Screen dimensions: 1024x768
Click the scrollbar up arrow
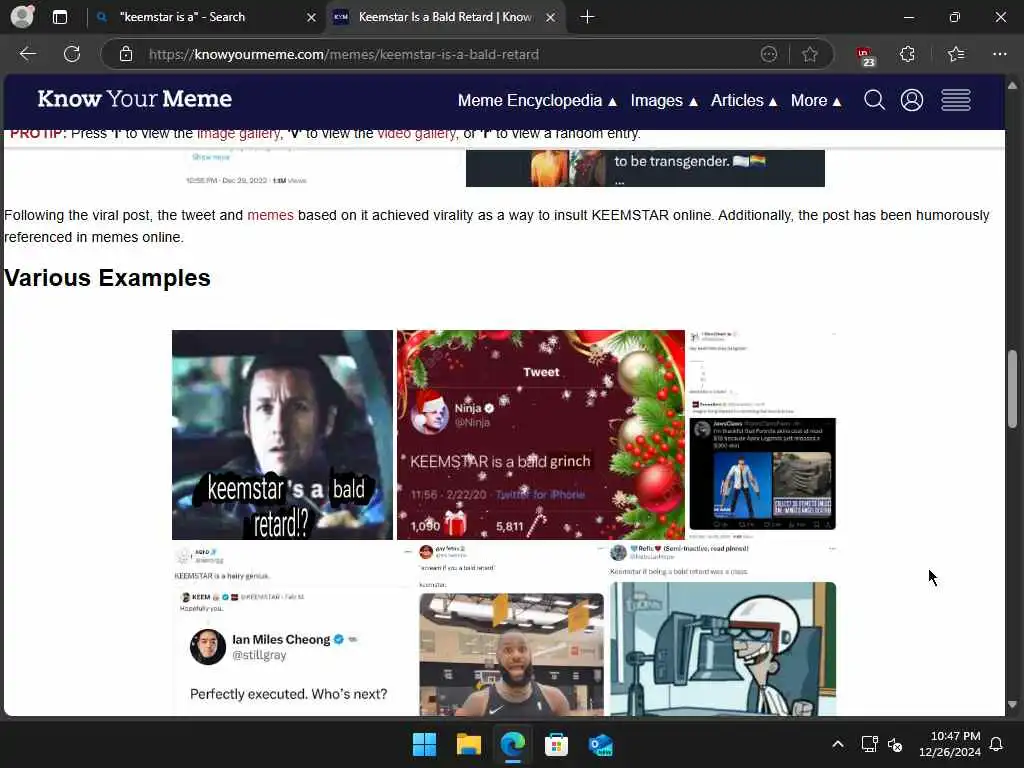point(1012,86)
